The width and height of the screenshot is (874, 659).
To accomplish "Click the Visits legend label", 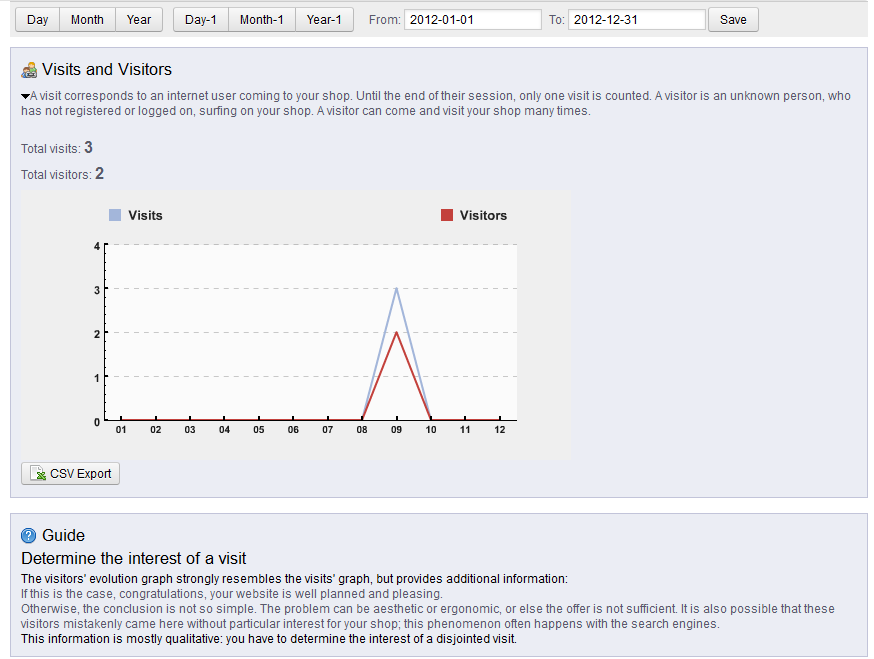I will coord(145,215).
